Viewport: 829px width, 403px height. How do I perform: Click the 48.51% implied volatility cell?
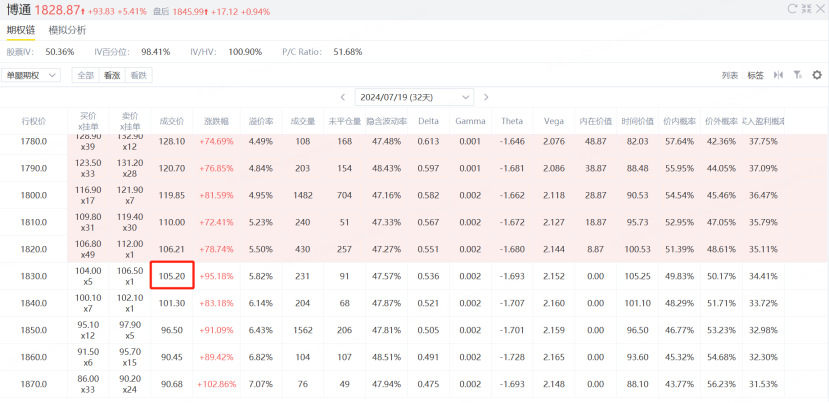point(386,357)
